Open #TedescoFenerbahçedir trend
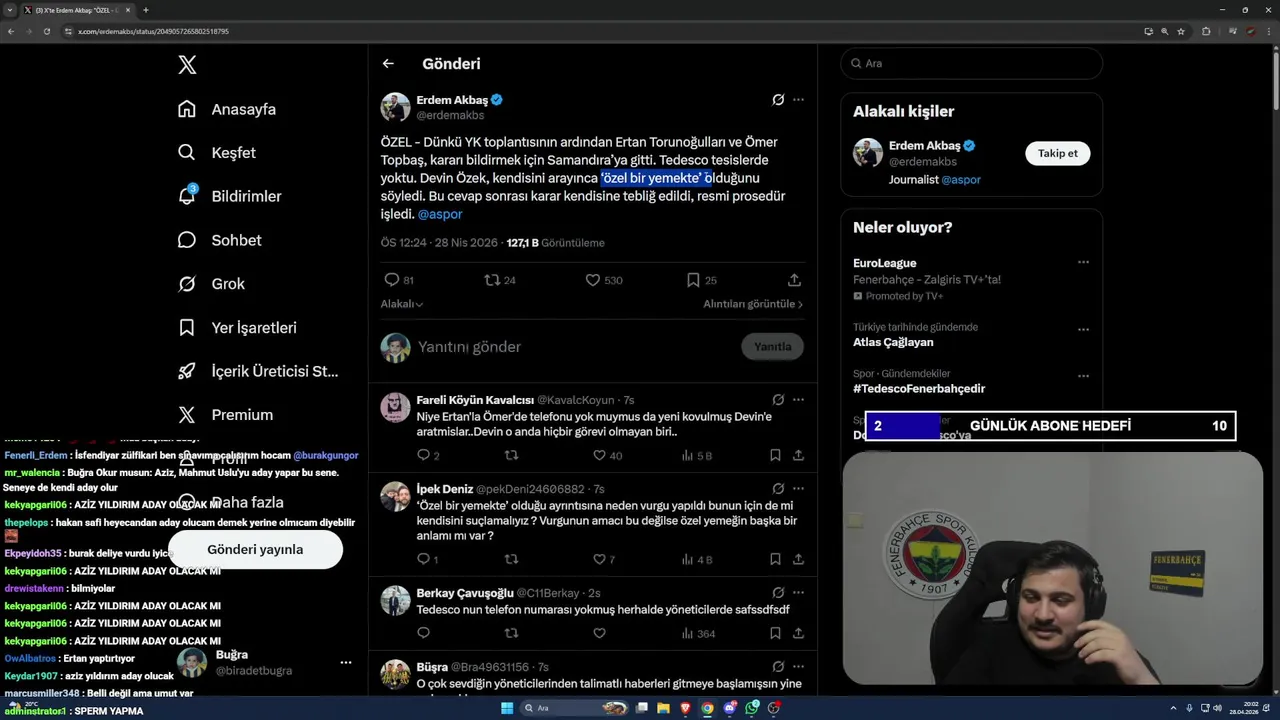The image size is (1280, 720). 919,389
